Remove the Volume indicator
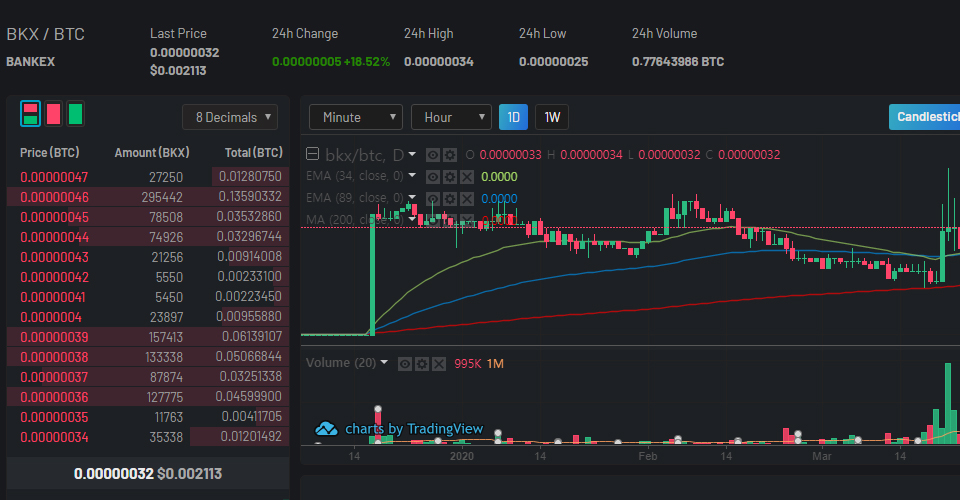Viewport: 960px width, 500px height. [x=439, y=364]
